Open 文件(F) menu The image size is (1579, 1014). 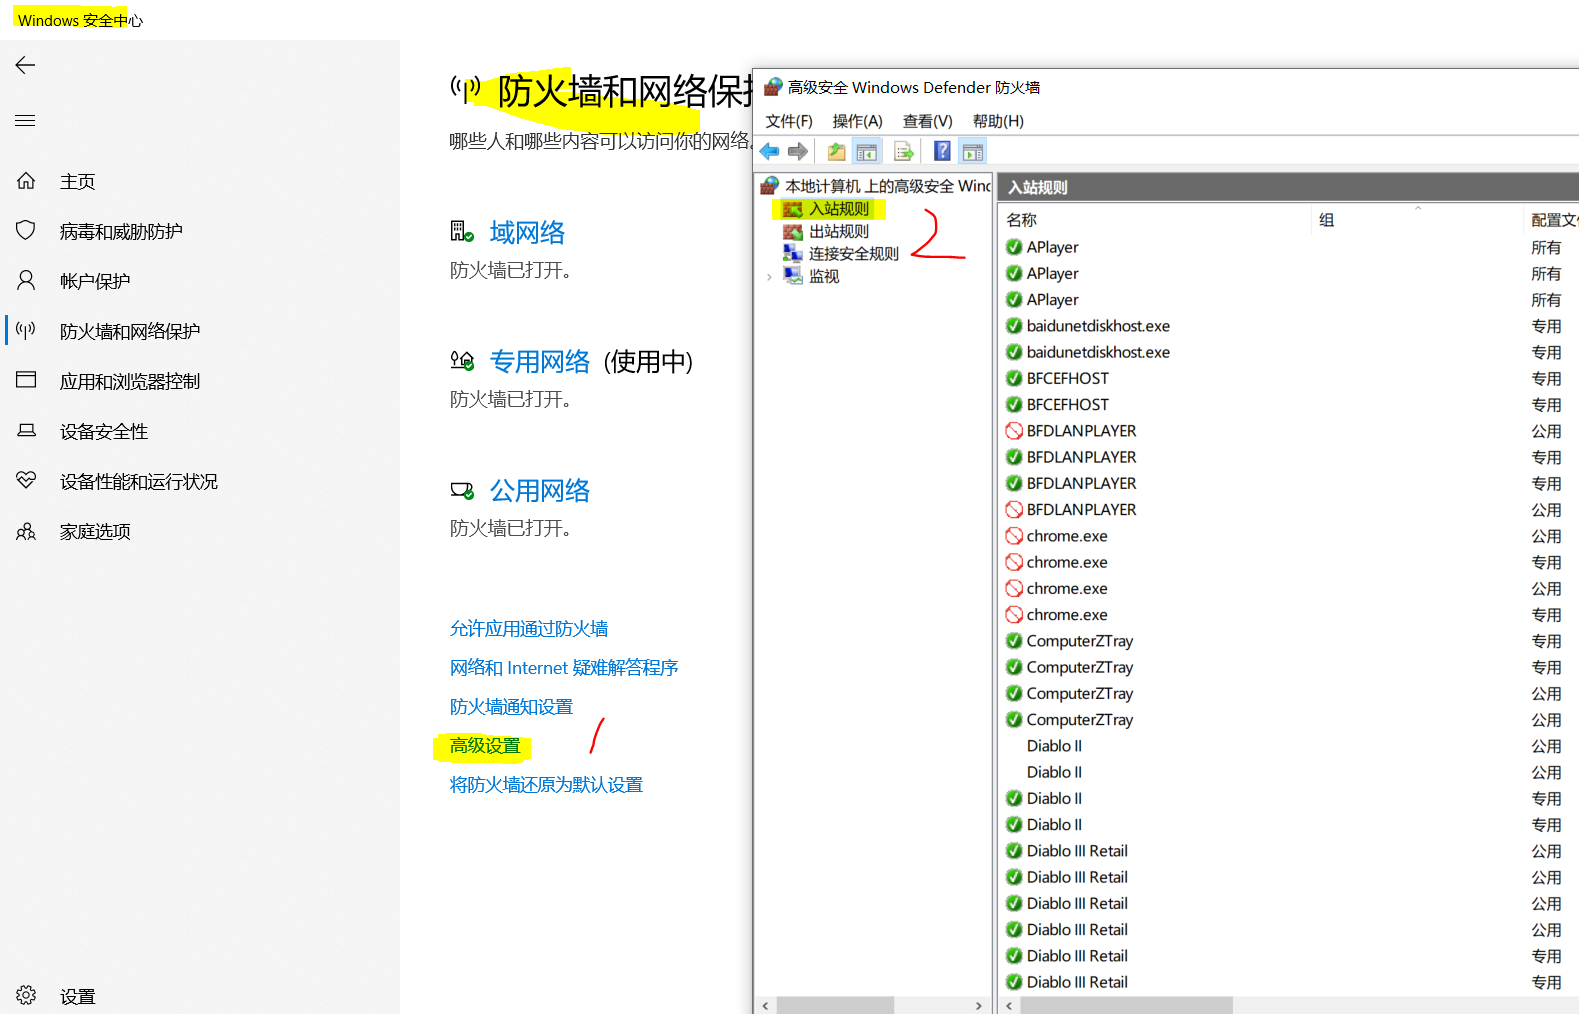pos(789,121)
